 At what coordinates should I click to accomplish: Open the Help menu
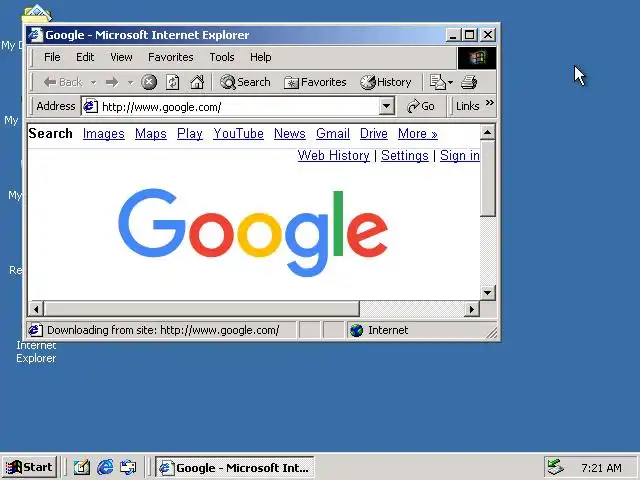click(x=260, y=57)
